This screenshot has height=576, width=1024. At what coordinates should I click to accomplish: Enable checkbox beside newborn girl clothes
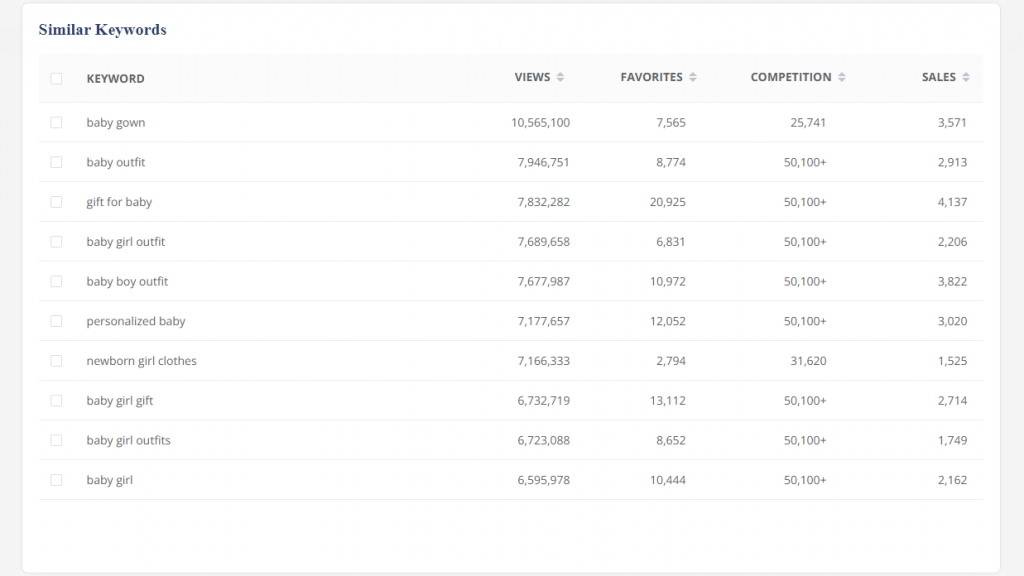[x=56, y=361]
